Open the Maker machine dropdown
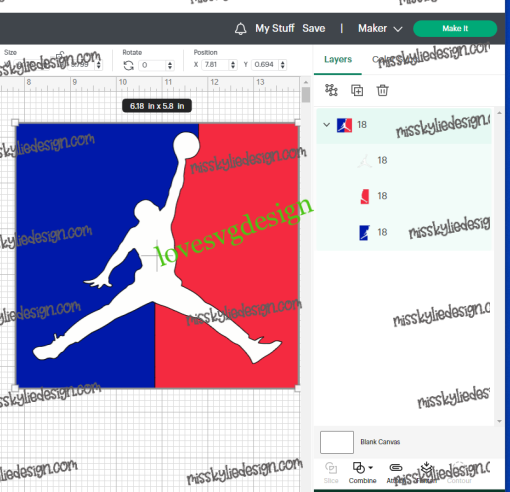 click(x=380, y=28)
